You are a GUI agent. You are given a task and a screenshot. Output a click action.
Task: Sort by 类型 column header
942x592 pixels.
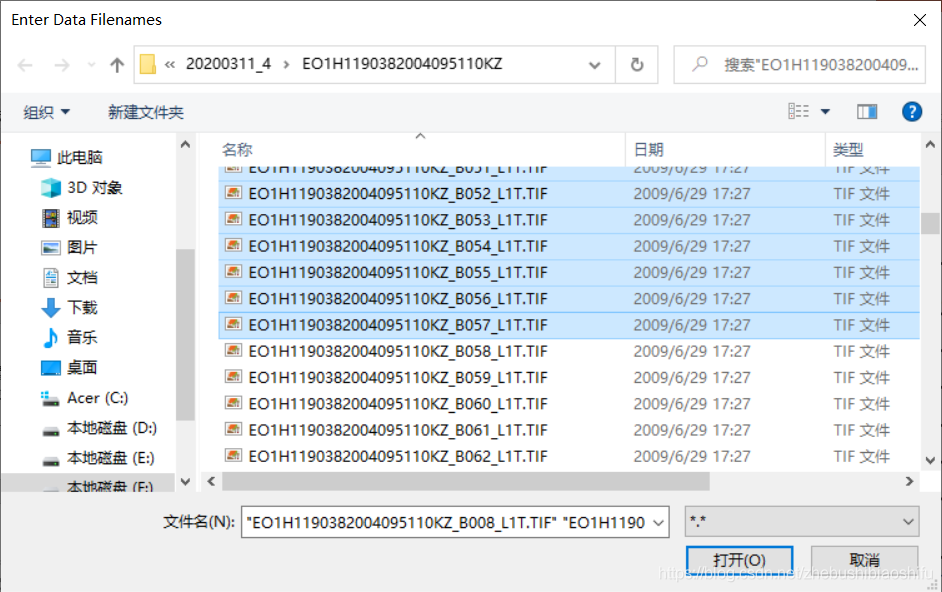click(x=848, y=150)
